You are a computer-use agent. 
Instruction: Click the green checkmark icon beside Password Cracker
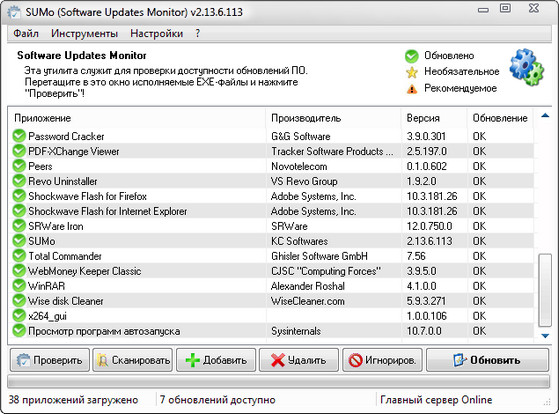(19, 136)
